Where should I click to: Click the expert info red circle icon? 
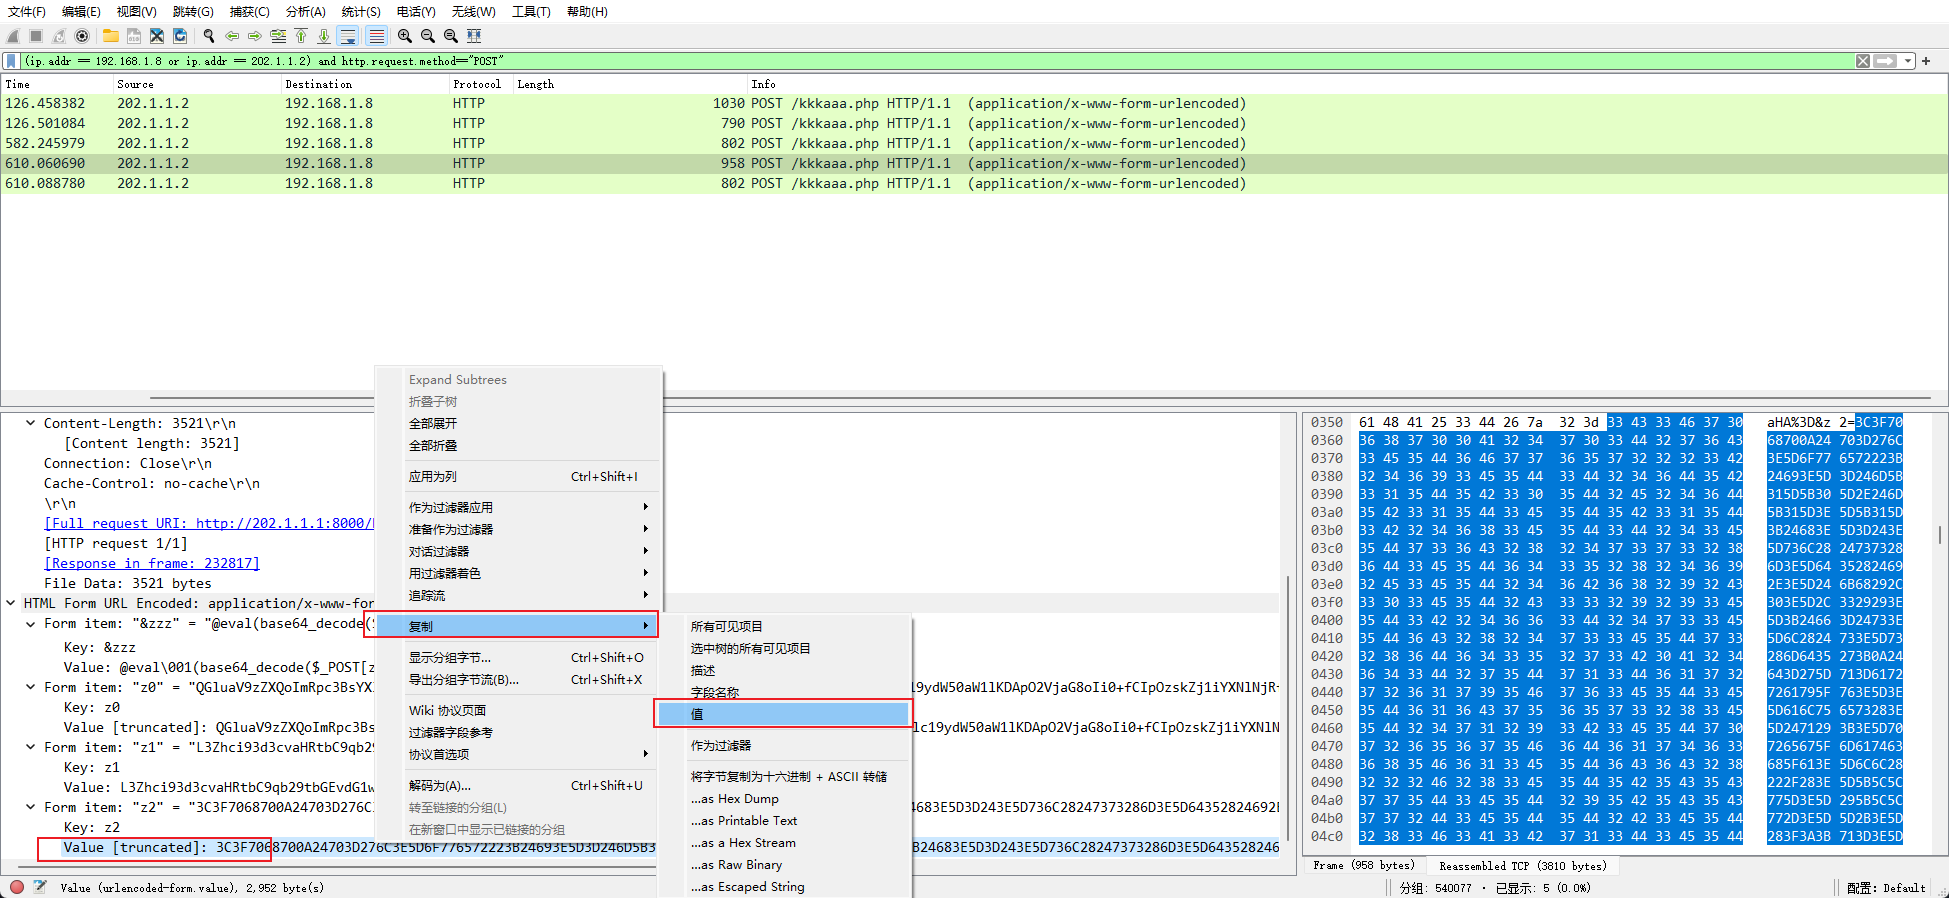(x=17, y=887)
